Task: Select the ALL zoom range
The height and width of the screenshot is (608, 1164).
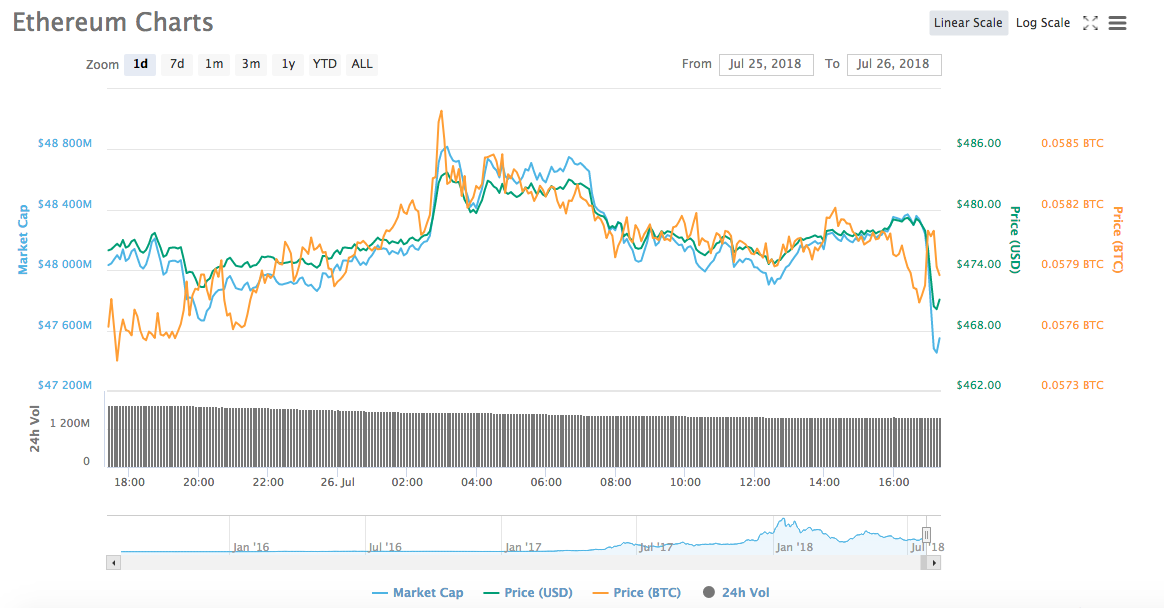Action: point(362,65)
